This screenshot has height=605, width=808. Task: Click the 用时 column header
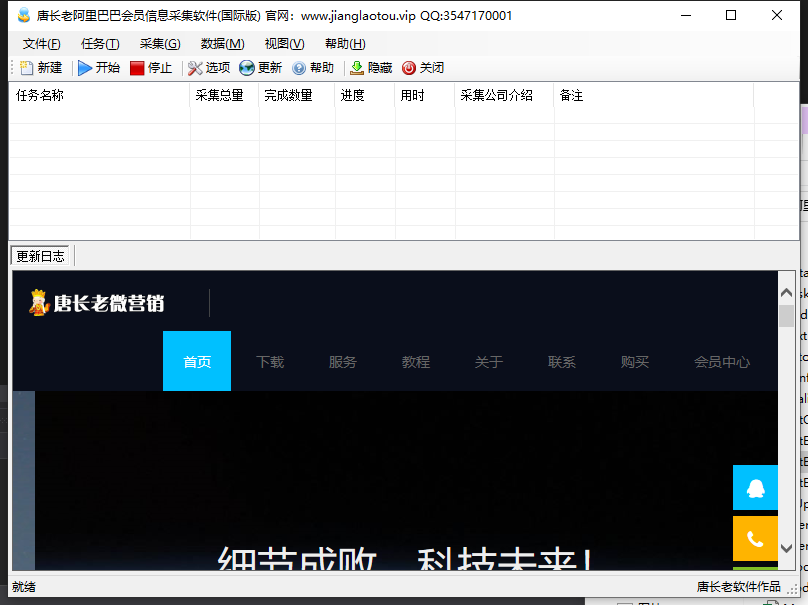pyautogui.click(x=425, y=95)
